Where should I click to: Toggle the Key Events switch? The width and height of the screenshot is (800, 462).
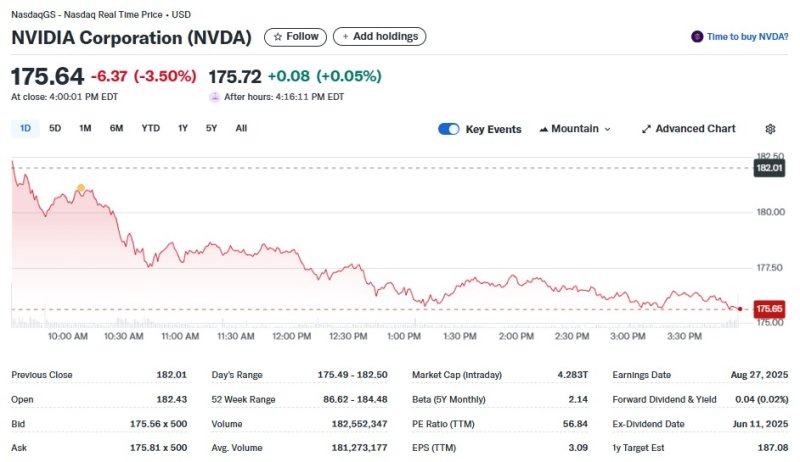coord(449,129)
